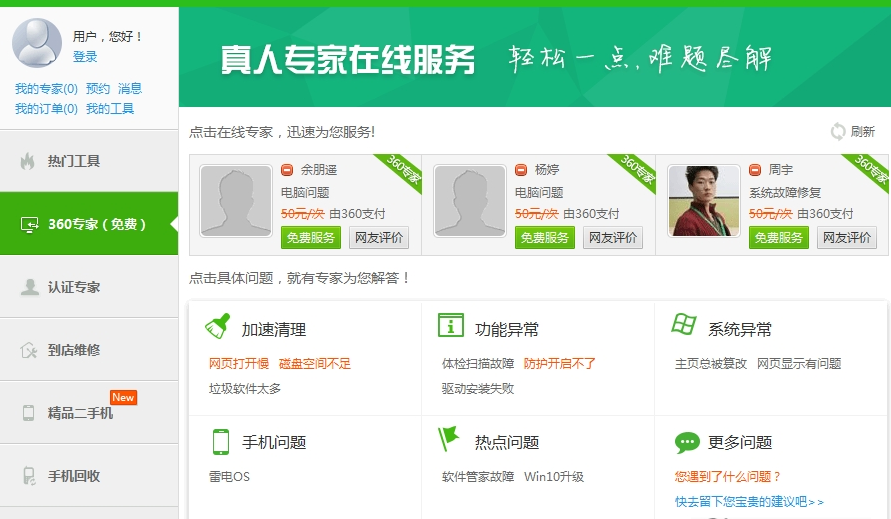
Task: Open the 热门工具 sidebar tab
Action: pos(74,161)
